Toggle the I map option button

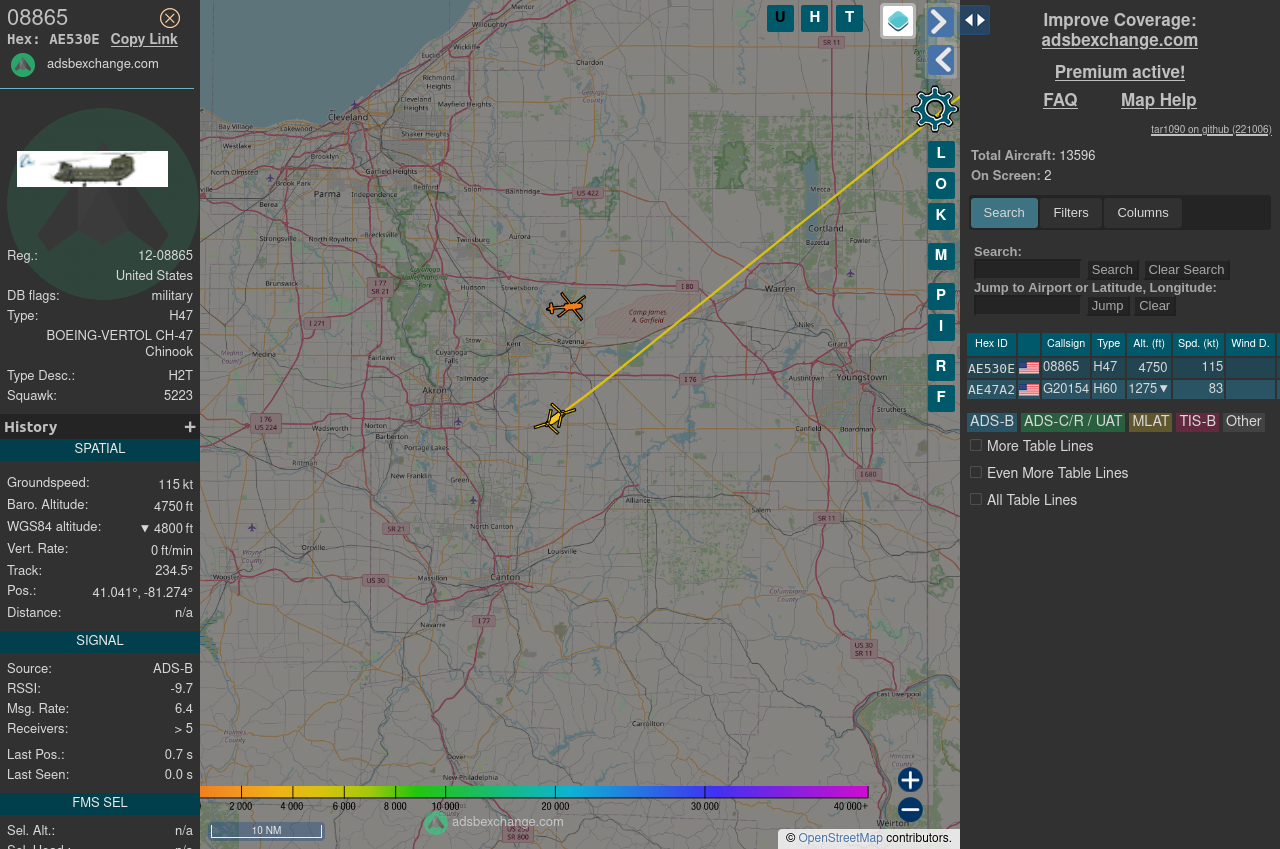pyautogui.click(x=941, y=327)
